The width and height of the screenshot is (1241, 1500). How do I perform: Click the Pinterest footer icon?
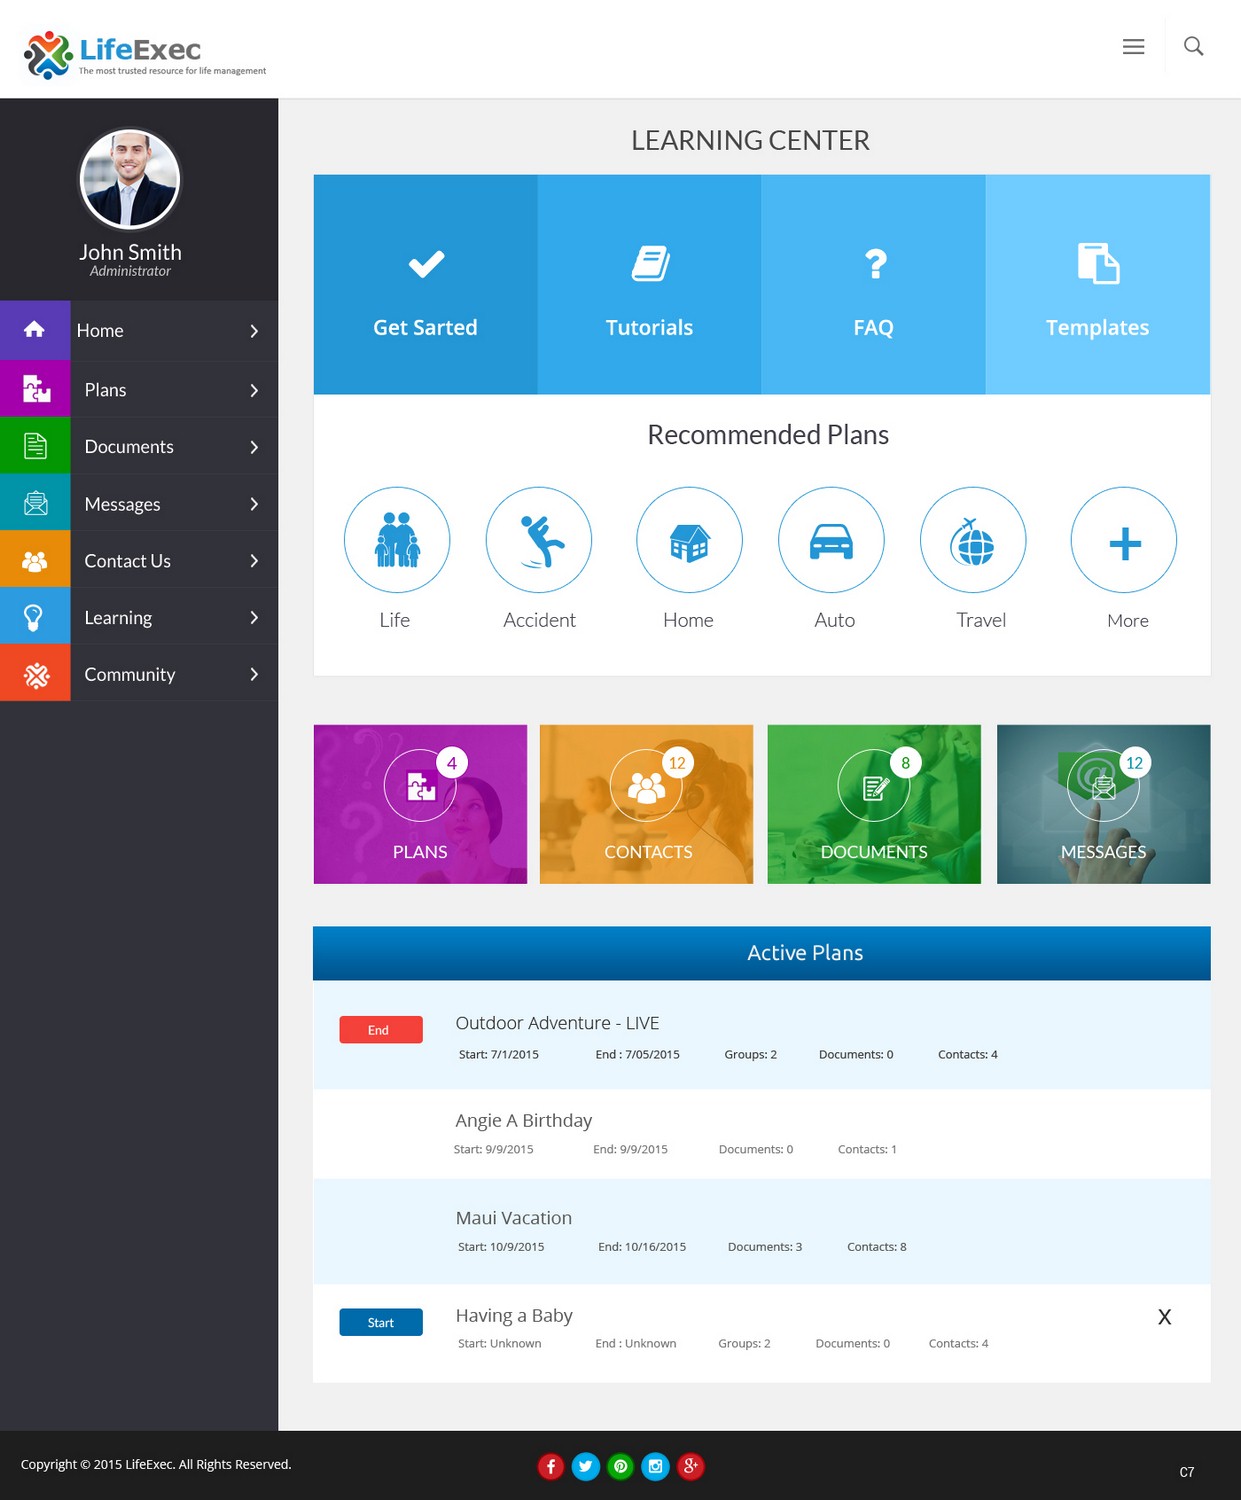621,1466
